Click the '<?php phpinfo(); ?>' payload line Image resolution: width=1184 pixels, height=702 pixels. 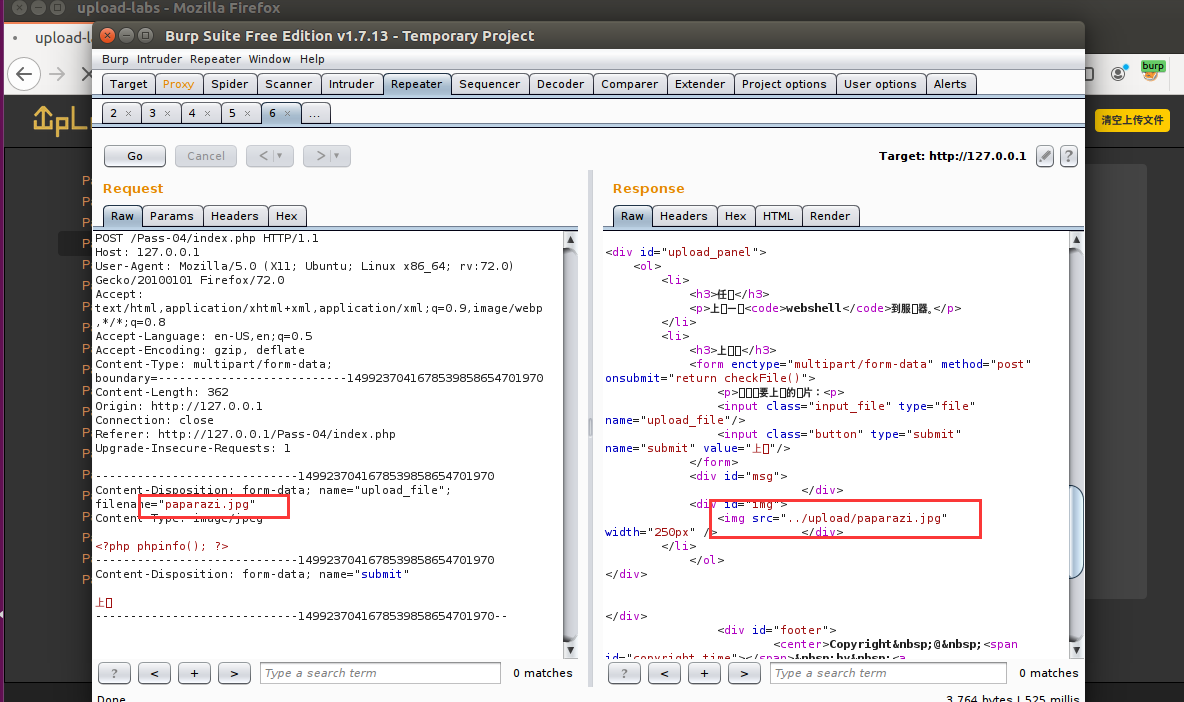[x=162, y=547]
